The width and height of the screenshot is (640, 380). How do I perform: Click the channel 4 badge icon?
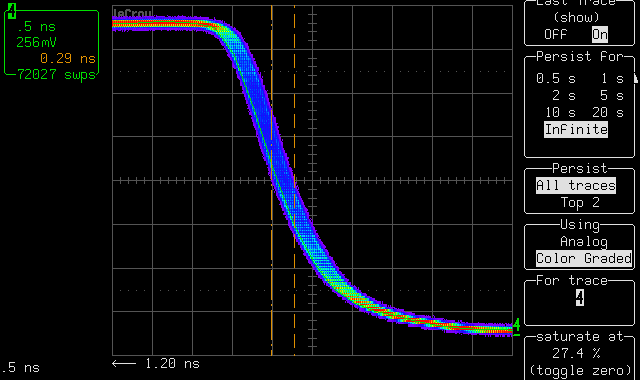[12, 11]
